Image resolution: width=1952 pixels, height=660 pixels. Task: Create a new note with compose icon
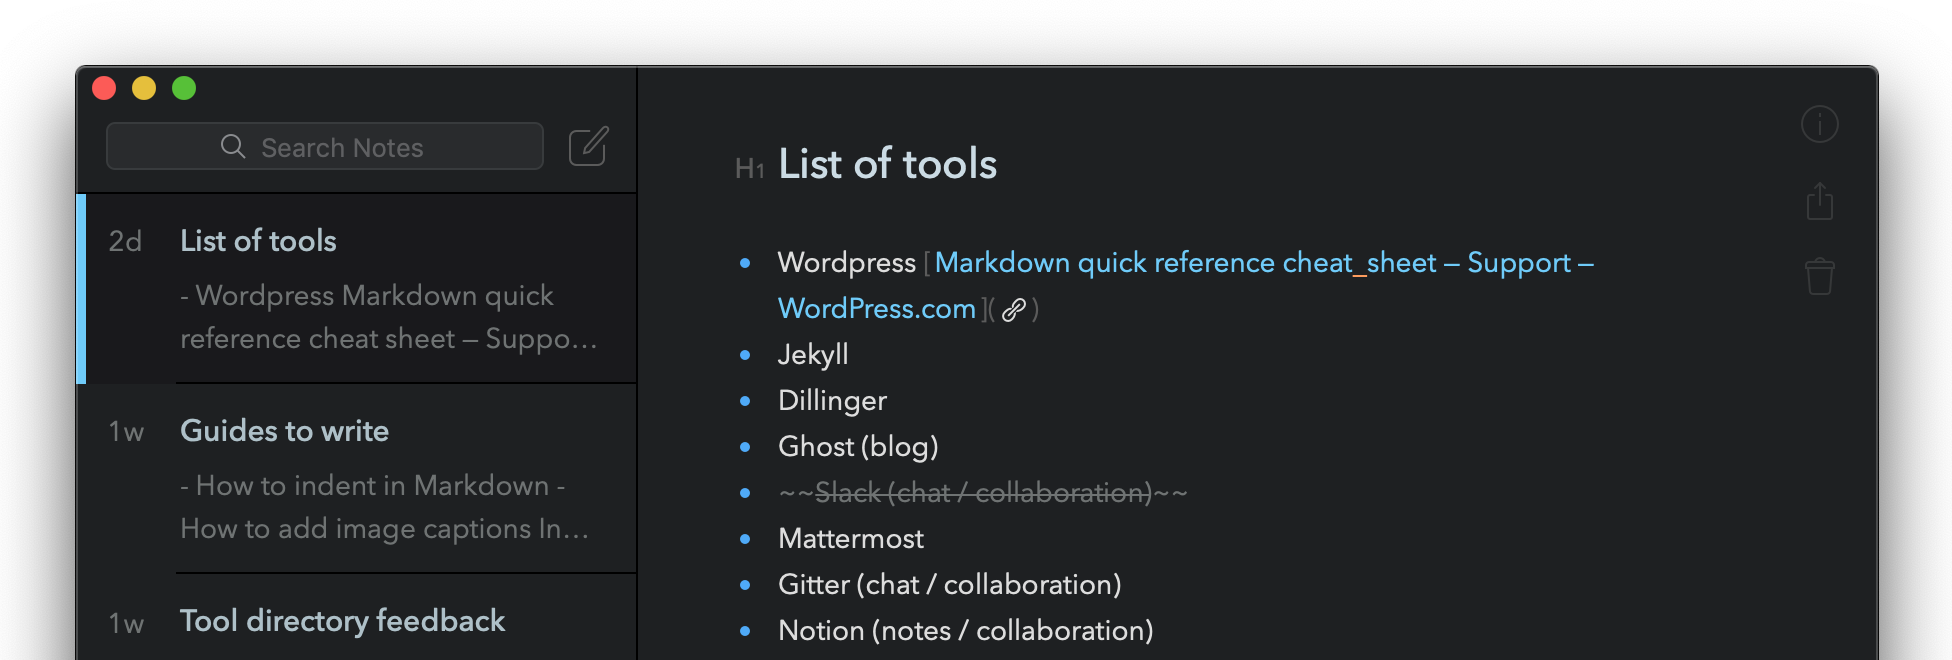(588, 147)
